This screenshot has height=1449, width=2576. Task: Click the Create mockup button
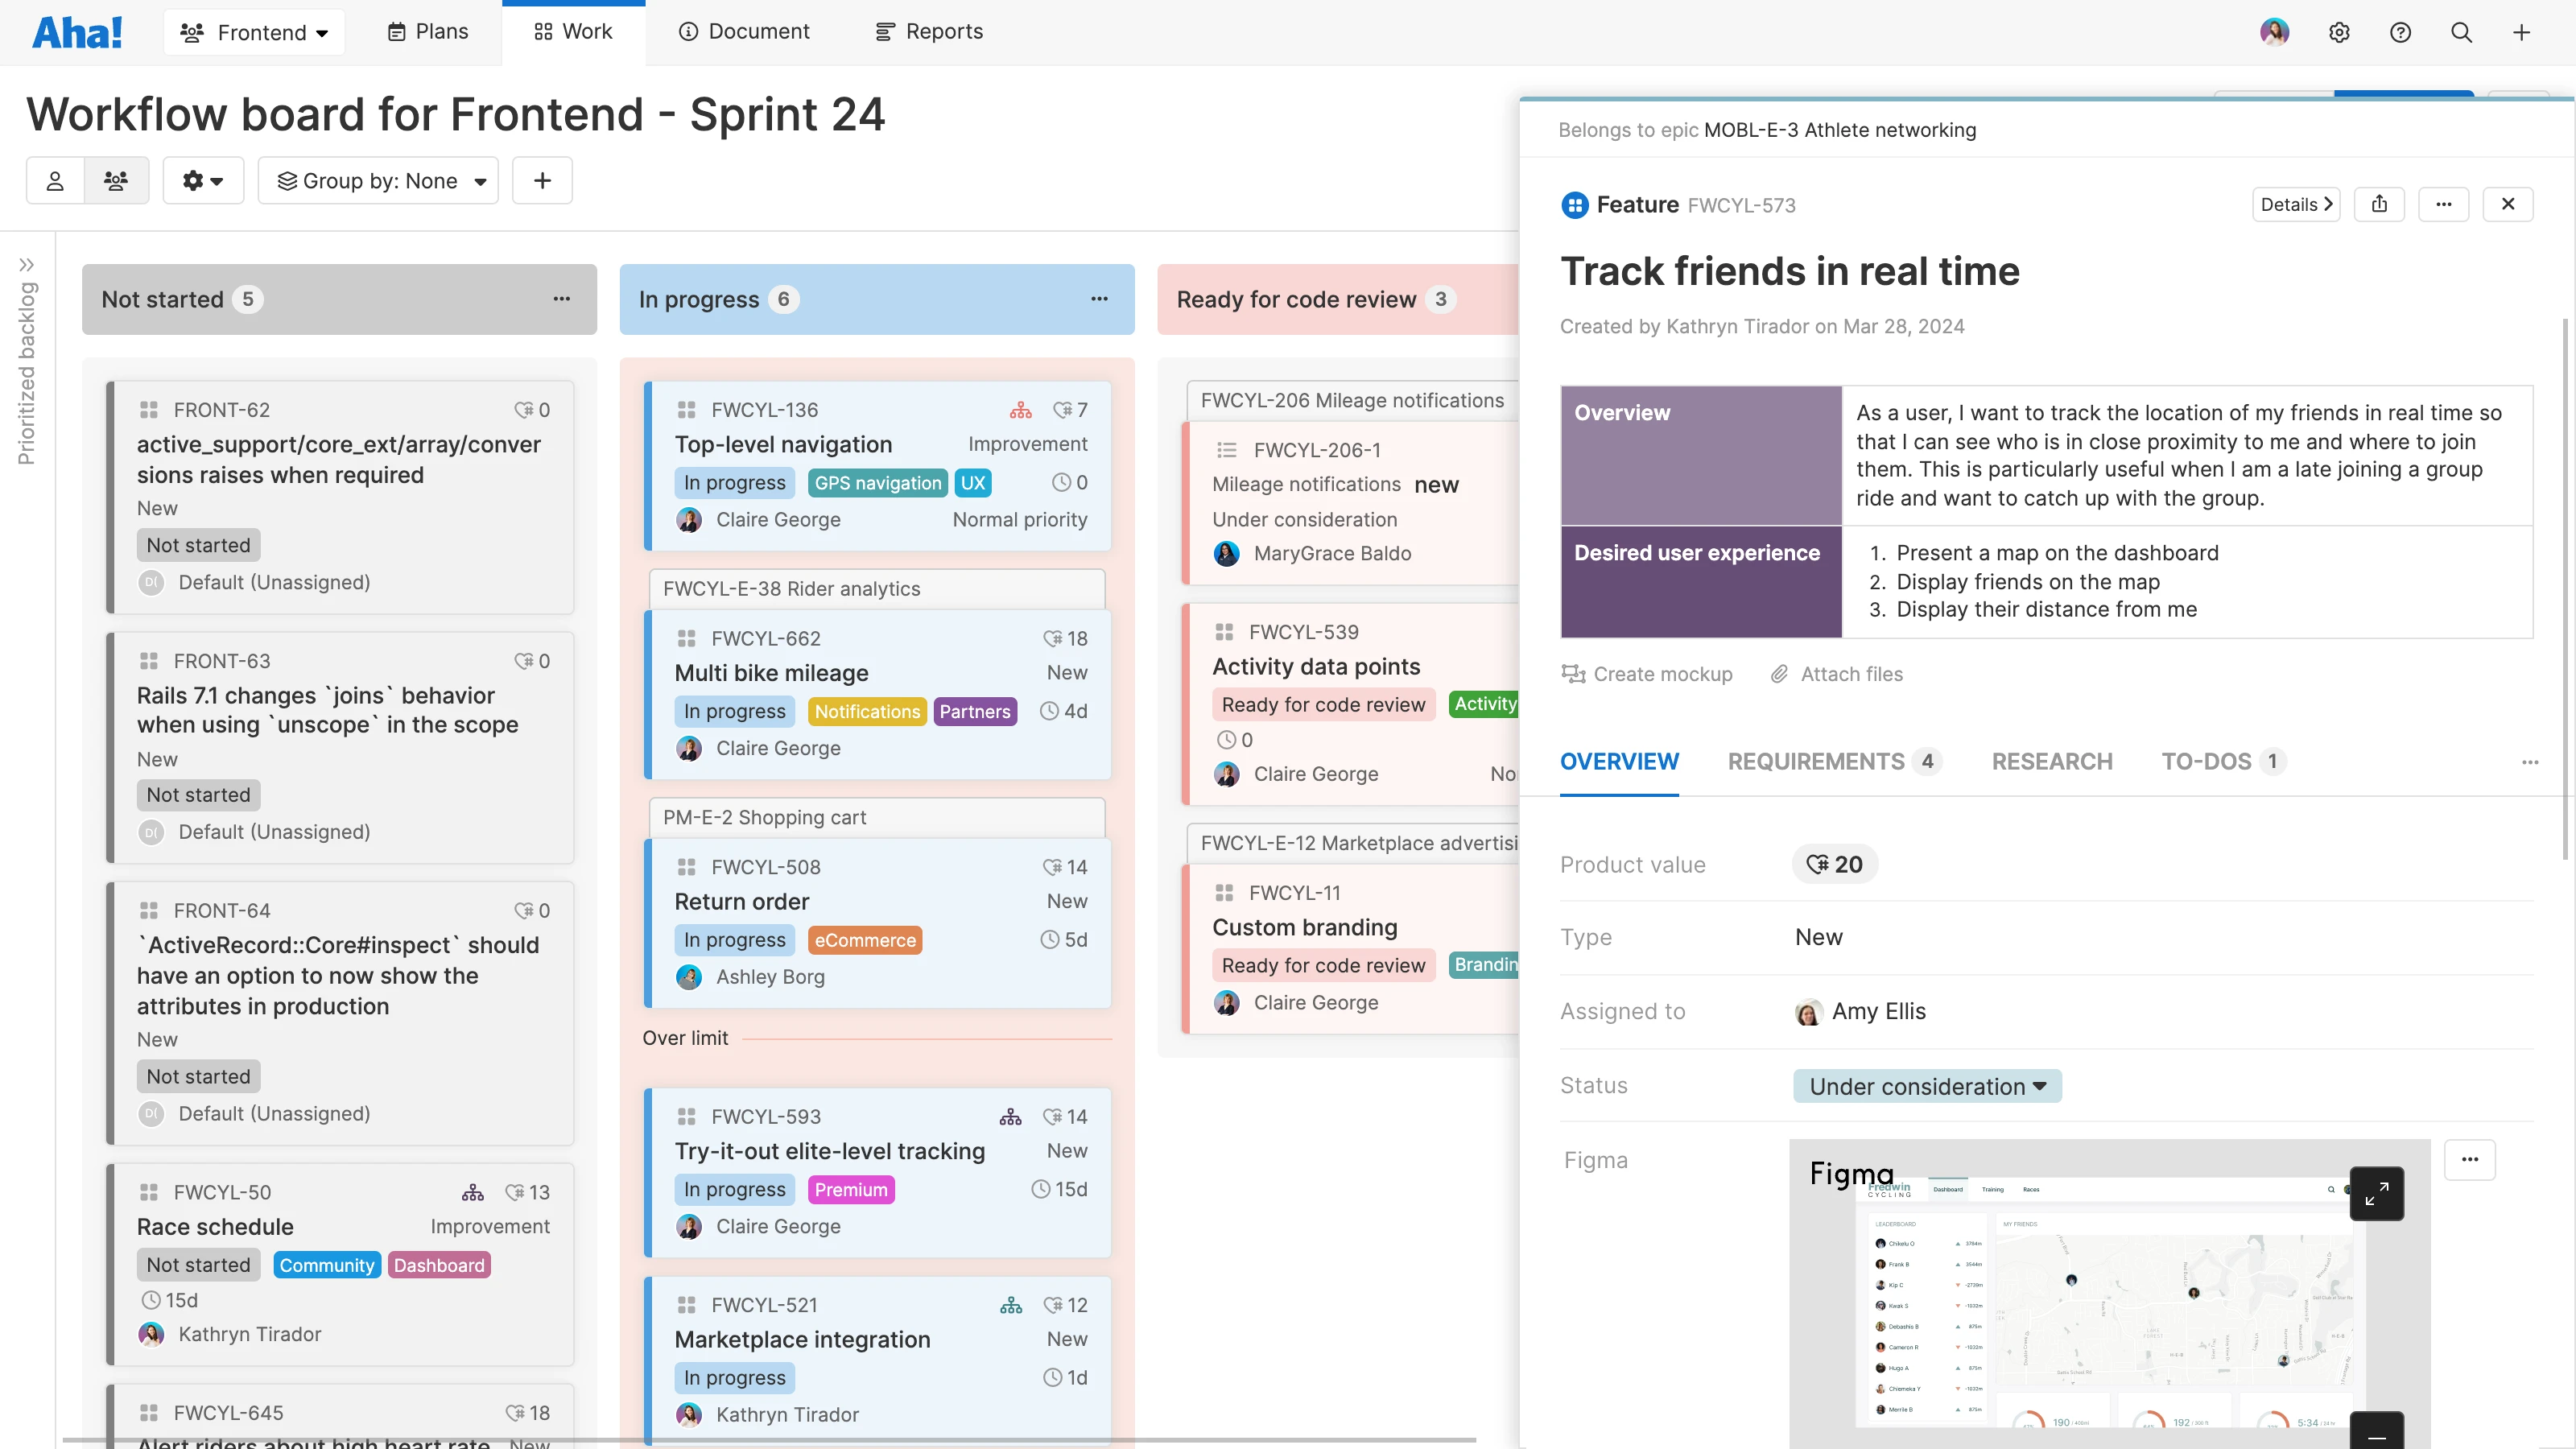point(1647,673)
